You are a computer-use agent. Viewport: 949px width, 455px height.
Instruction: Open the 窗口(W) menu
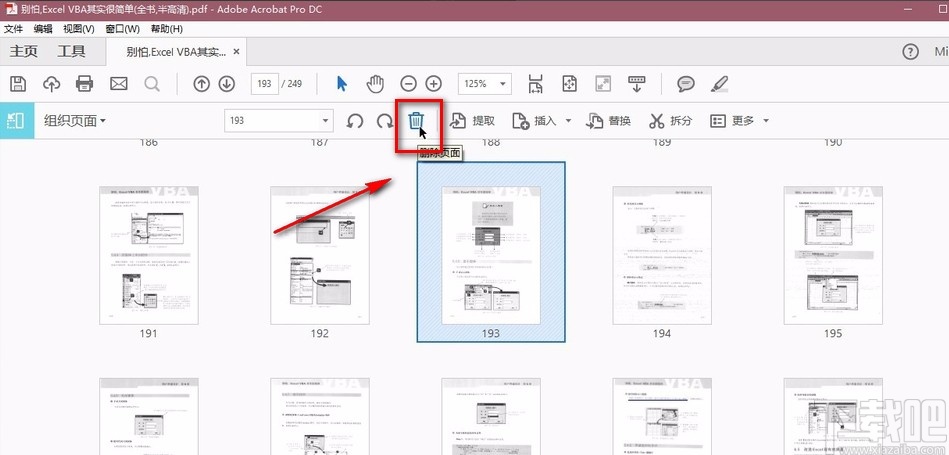(122, 28)
